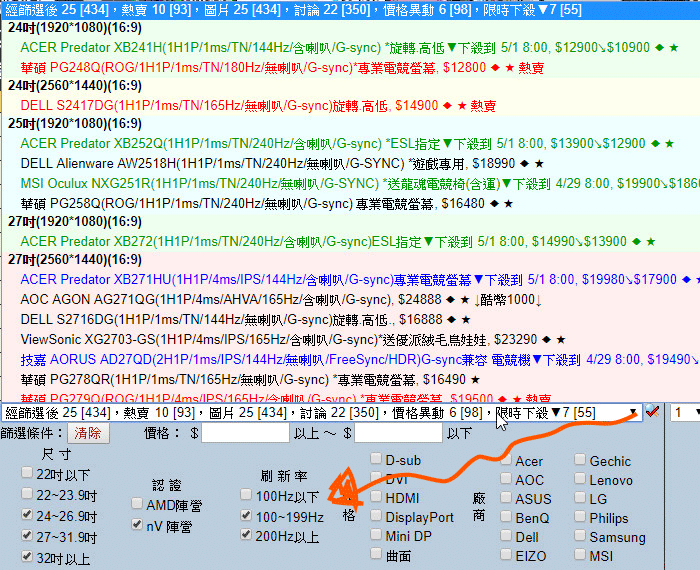Uncheck the 200Hz以上 refresh rate checkbox
700x570 pixels.
[246, 534]
